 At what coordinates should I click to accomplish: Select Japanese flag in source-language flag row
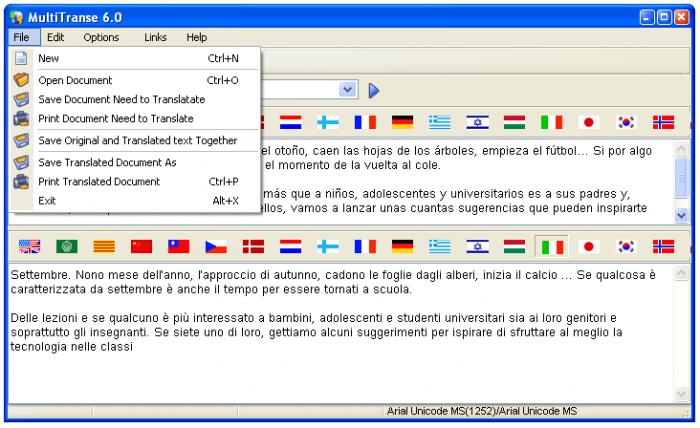pos(589,122)
